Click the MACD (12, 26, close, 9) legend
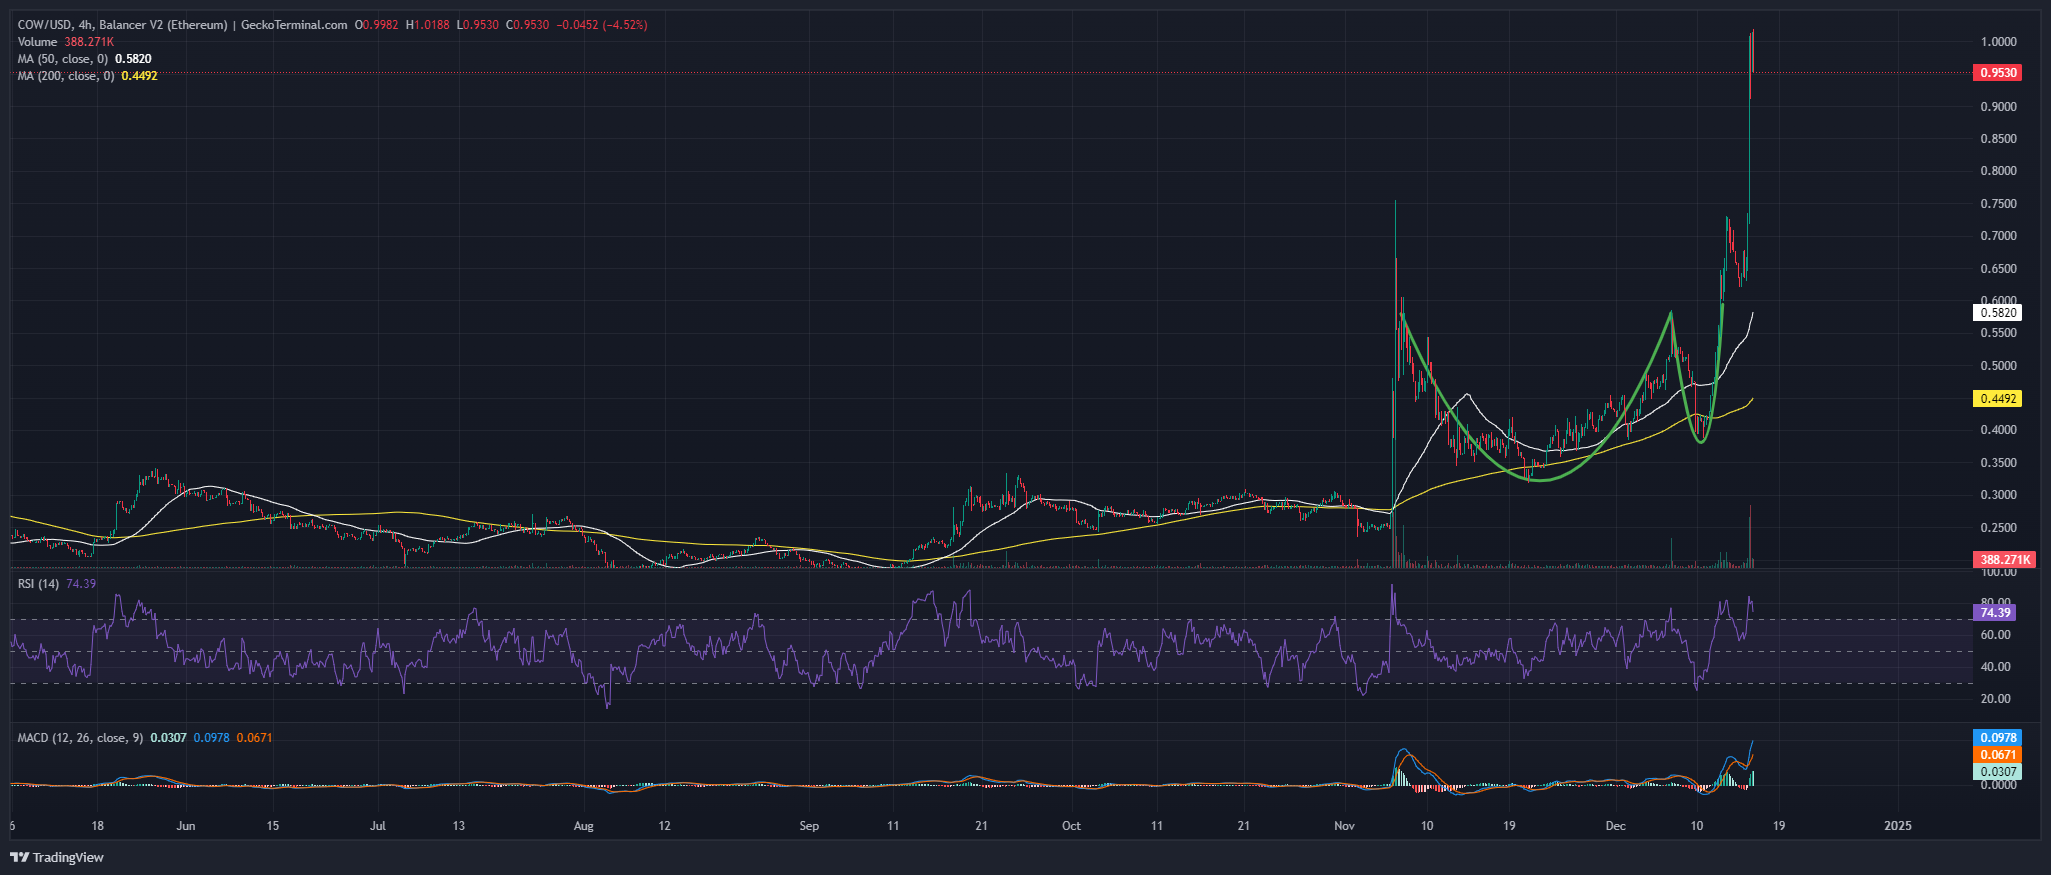This screenshot has width=2051, height=875. pos(81,738)
